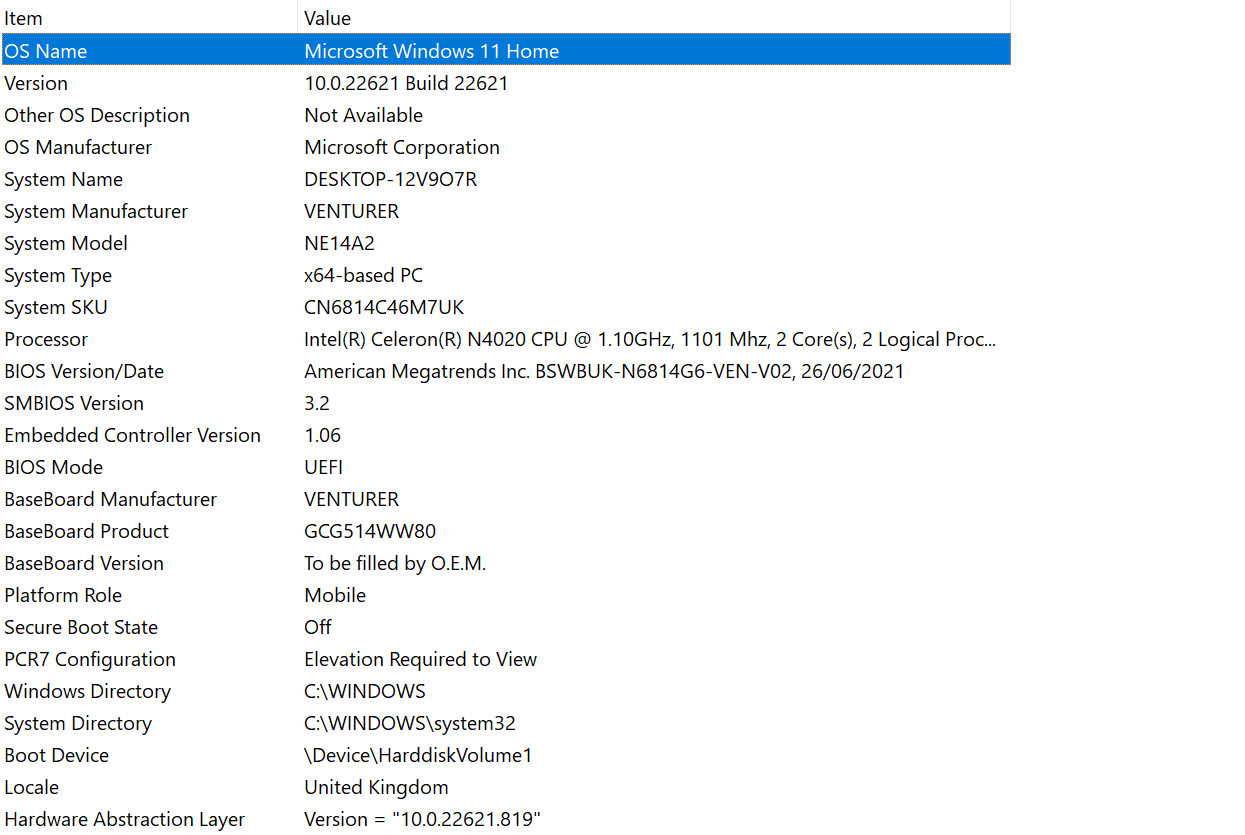Click the GCG514WW80 value
This screenshot has width=1245, height=835.
click(x=370, y=531)
